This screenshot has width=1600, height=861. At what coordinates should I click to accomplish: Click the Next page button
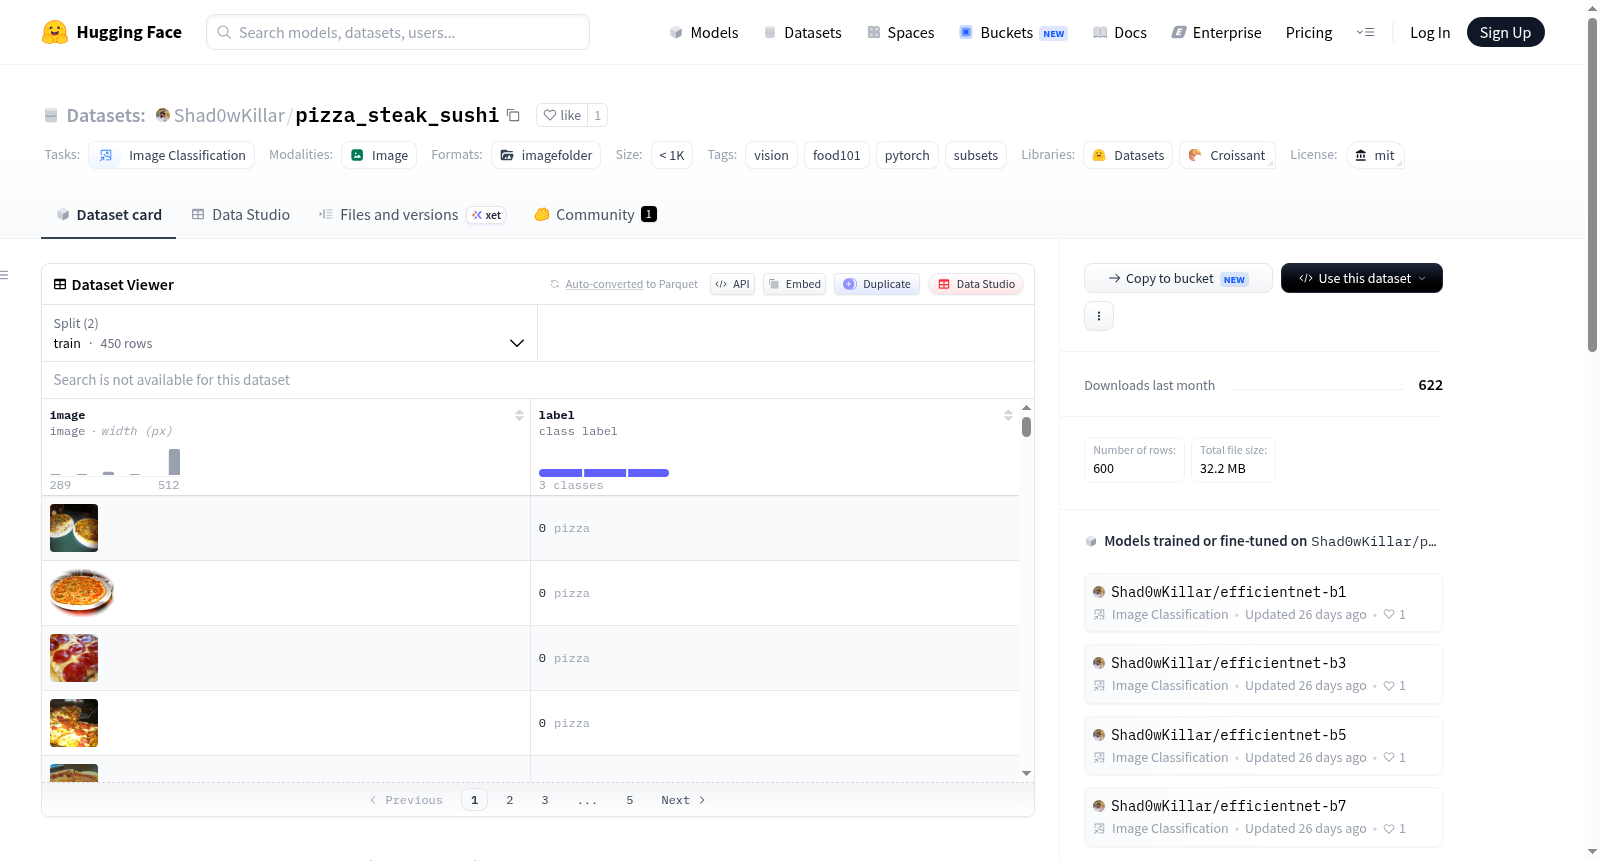tap(683, 800)
